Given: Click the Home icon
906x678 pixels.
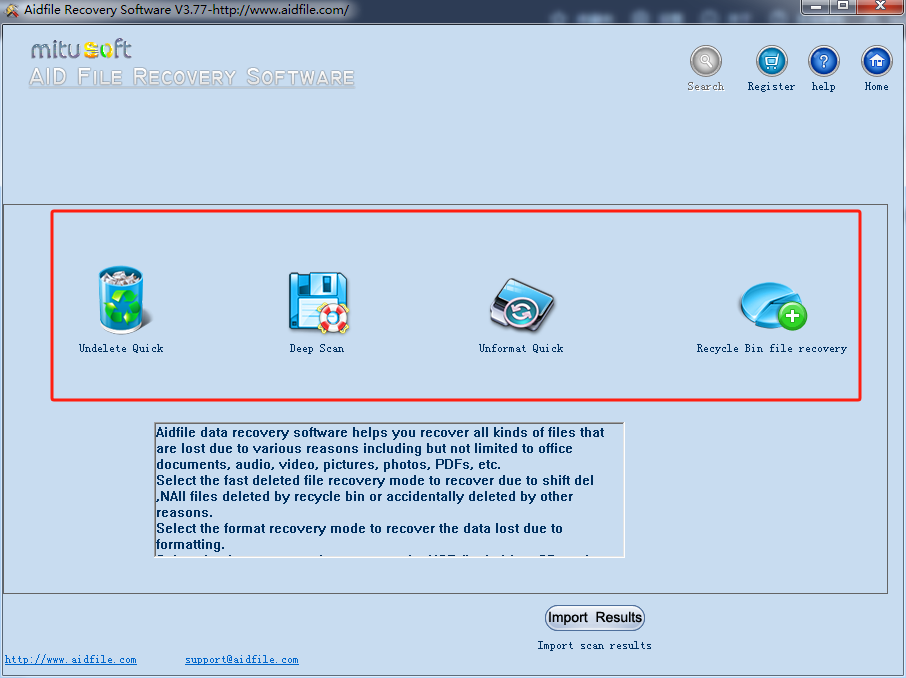Looking at the screenshot, I should pos(875,62).
